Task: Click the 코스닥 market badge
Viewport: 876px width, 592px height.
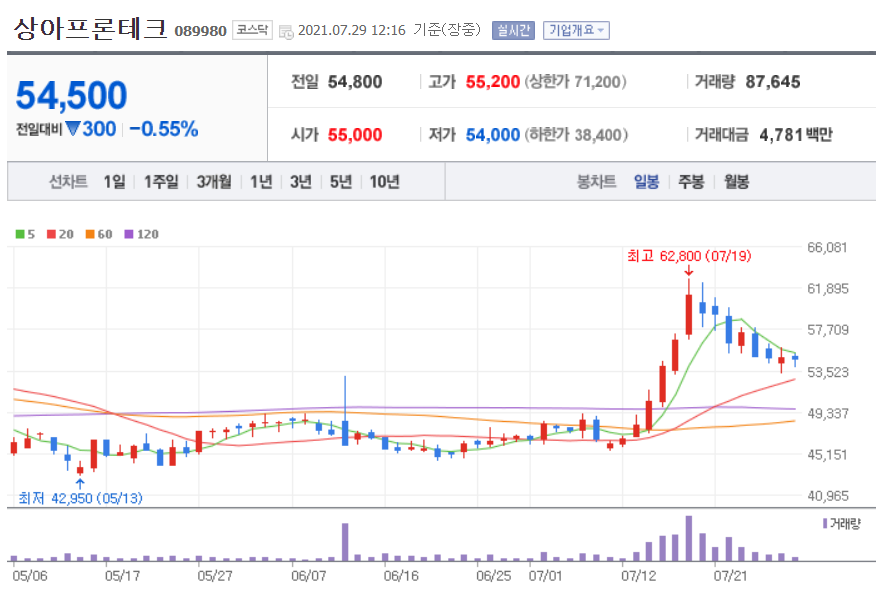Action: tap(252, 30)
